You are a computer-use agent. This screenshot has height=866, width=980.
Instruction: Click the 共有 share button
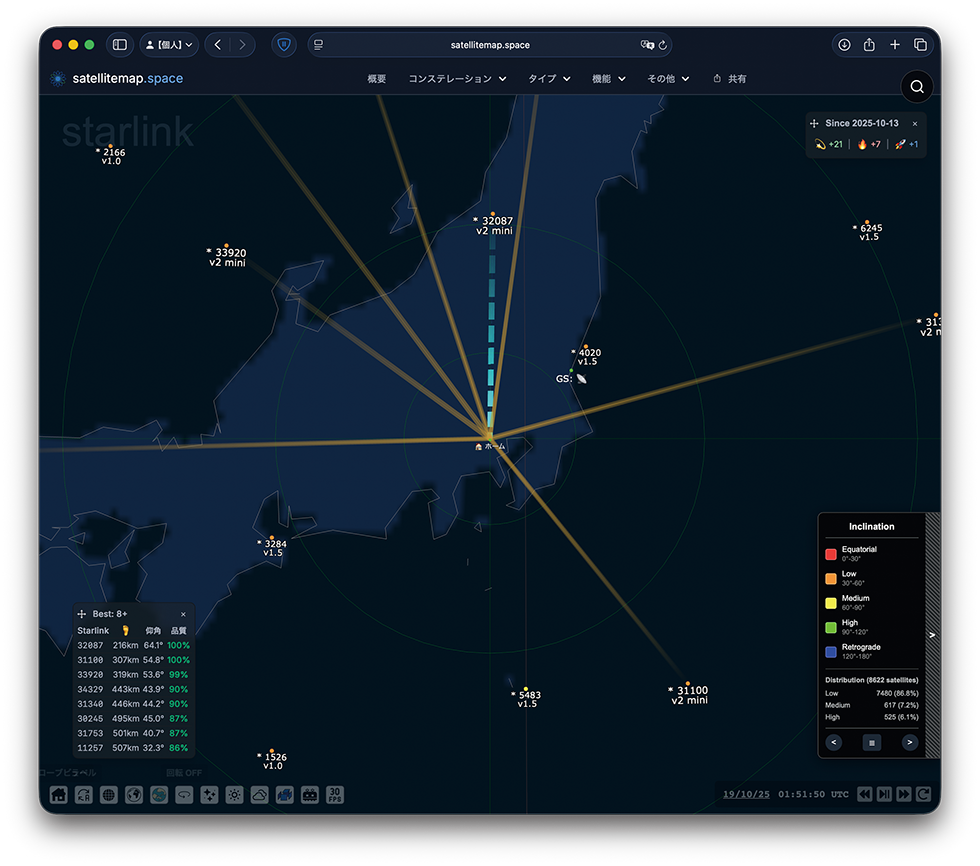pos(730,79)
